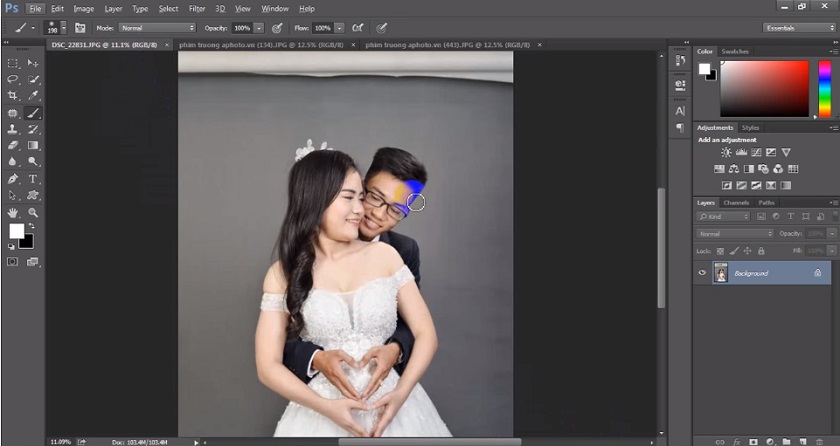Open the Filter menu

pyautogui.click(x=197, y=9)
